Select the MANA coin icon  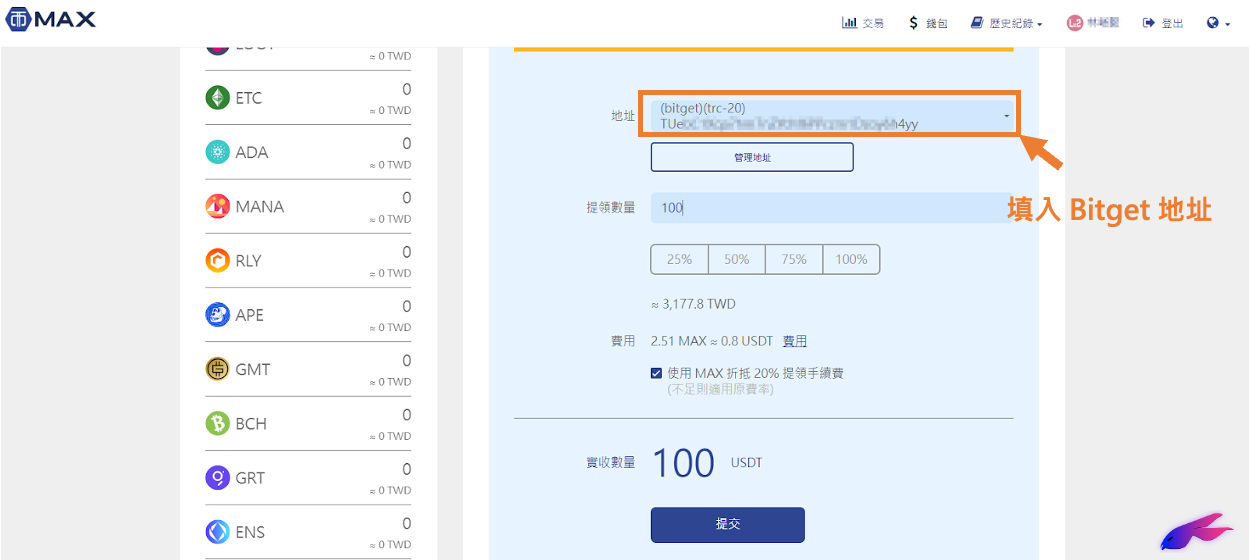217,206
